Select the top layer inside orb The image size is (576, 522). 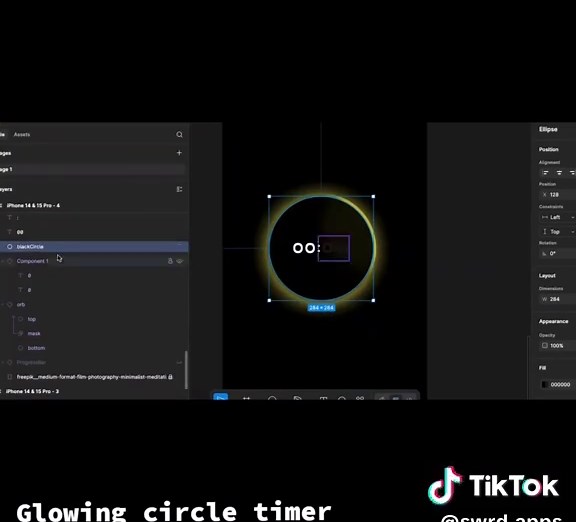point(32,319)
